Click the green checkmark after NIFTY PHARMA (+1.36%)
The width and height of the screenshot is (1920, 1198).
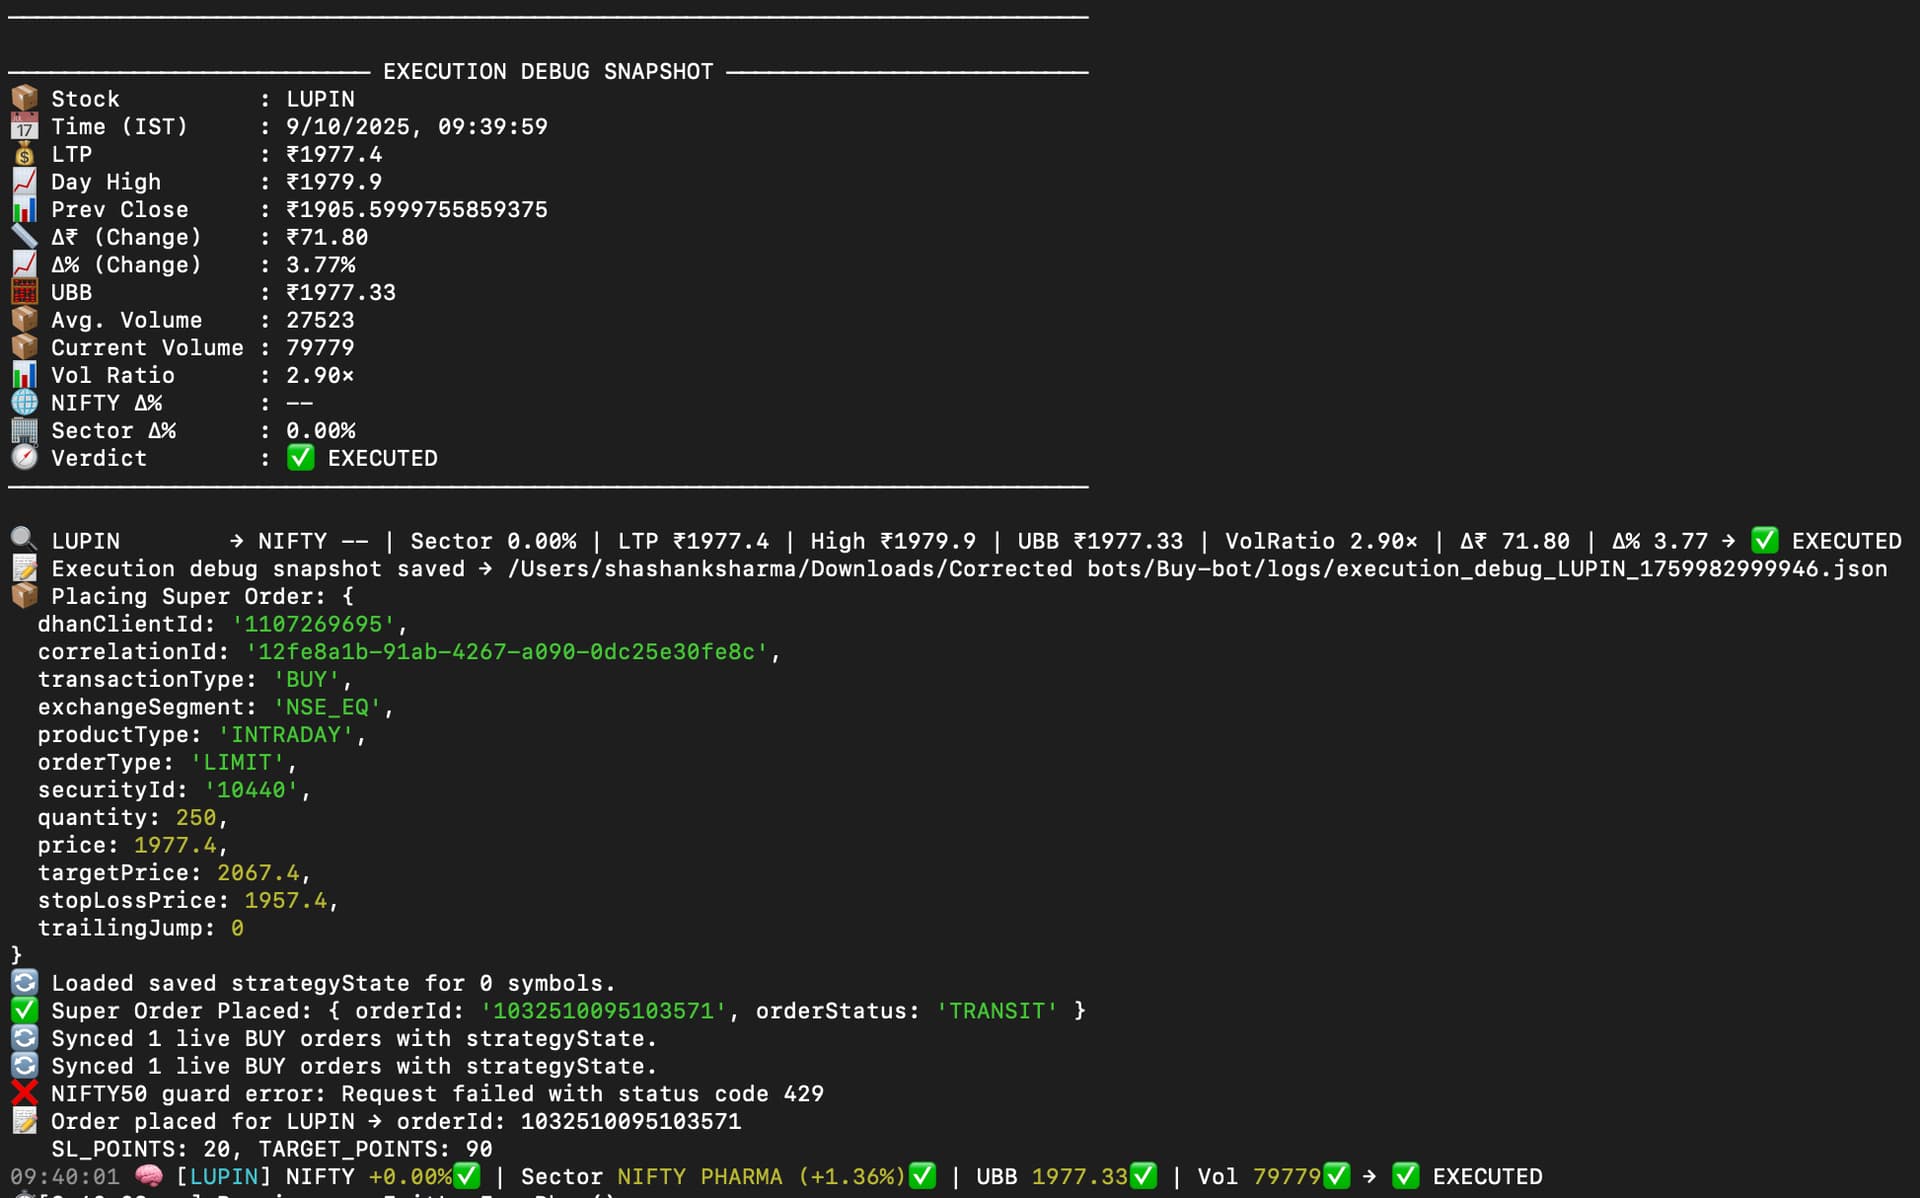click(922, 1176)
